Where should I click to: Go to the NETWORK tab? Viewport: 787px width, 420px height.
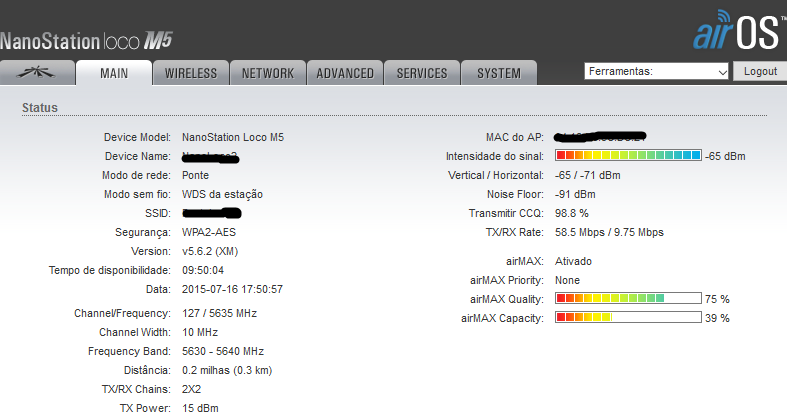[x=268, y=73]
